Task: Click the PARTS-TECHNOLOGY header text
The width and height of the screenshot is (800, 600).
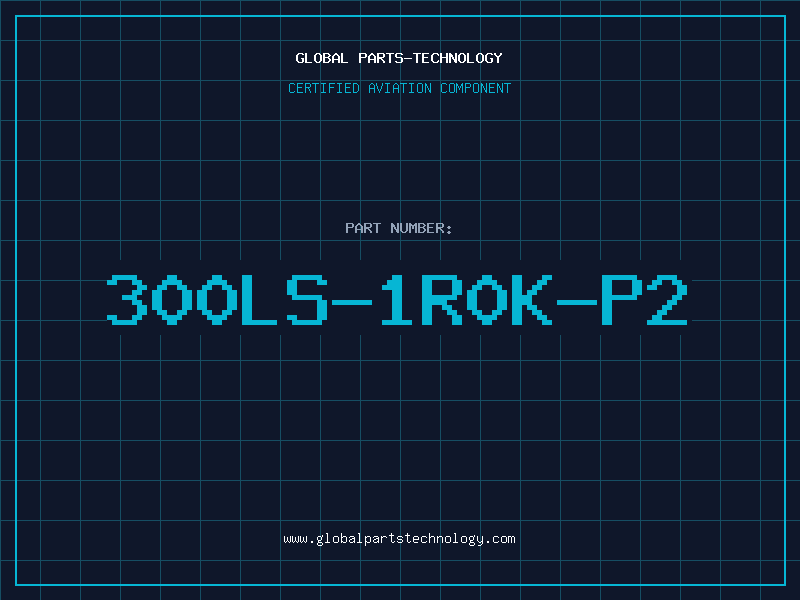Action: [x=430, y=58]
